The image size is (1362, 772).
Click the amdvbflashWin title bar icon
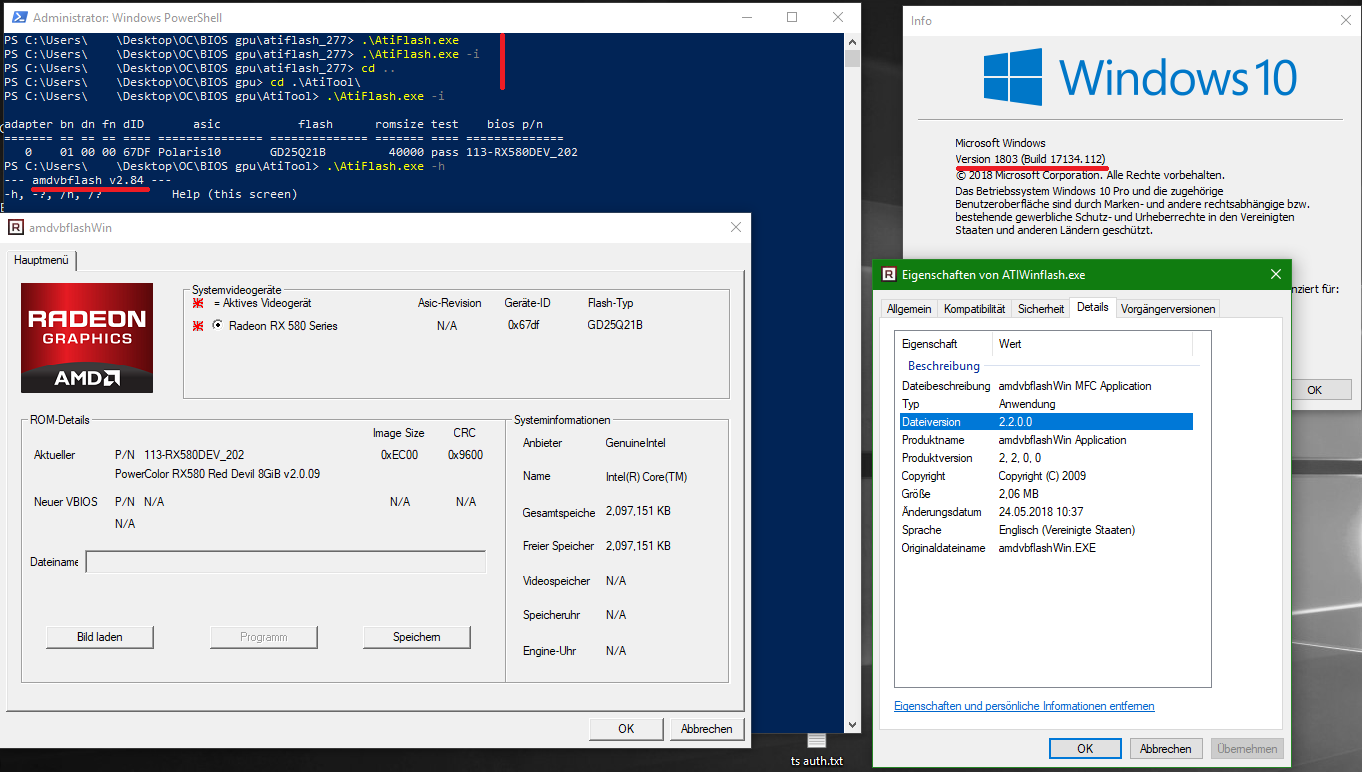[16, 227]
